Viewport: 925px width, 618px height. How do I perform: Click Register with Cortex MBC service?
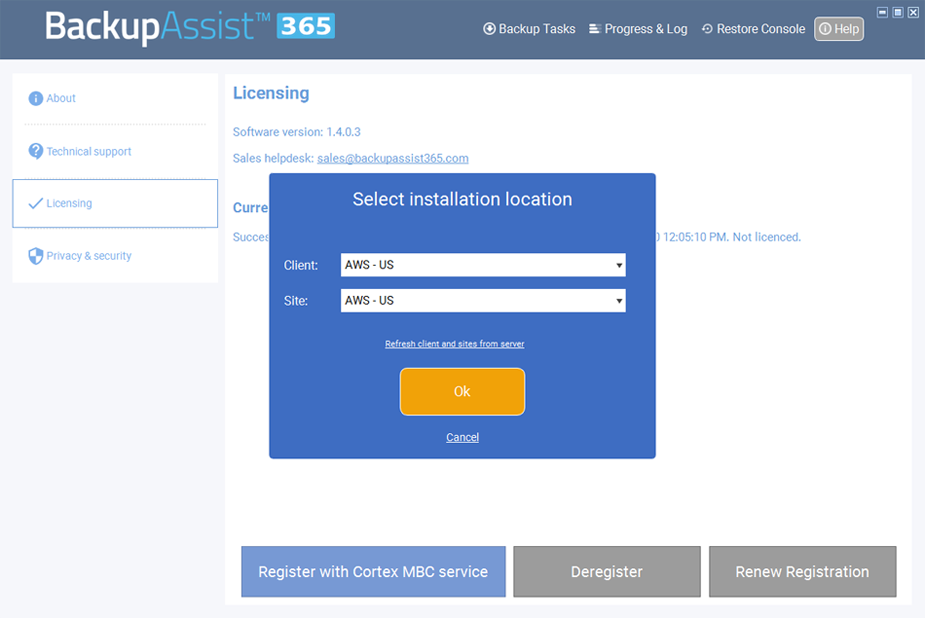pyautogui.click(x=373, y=572)
